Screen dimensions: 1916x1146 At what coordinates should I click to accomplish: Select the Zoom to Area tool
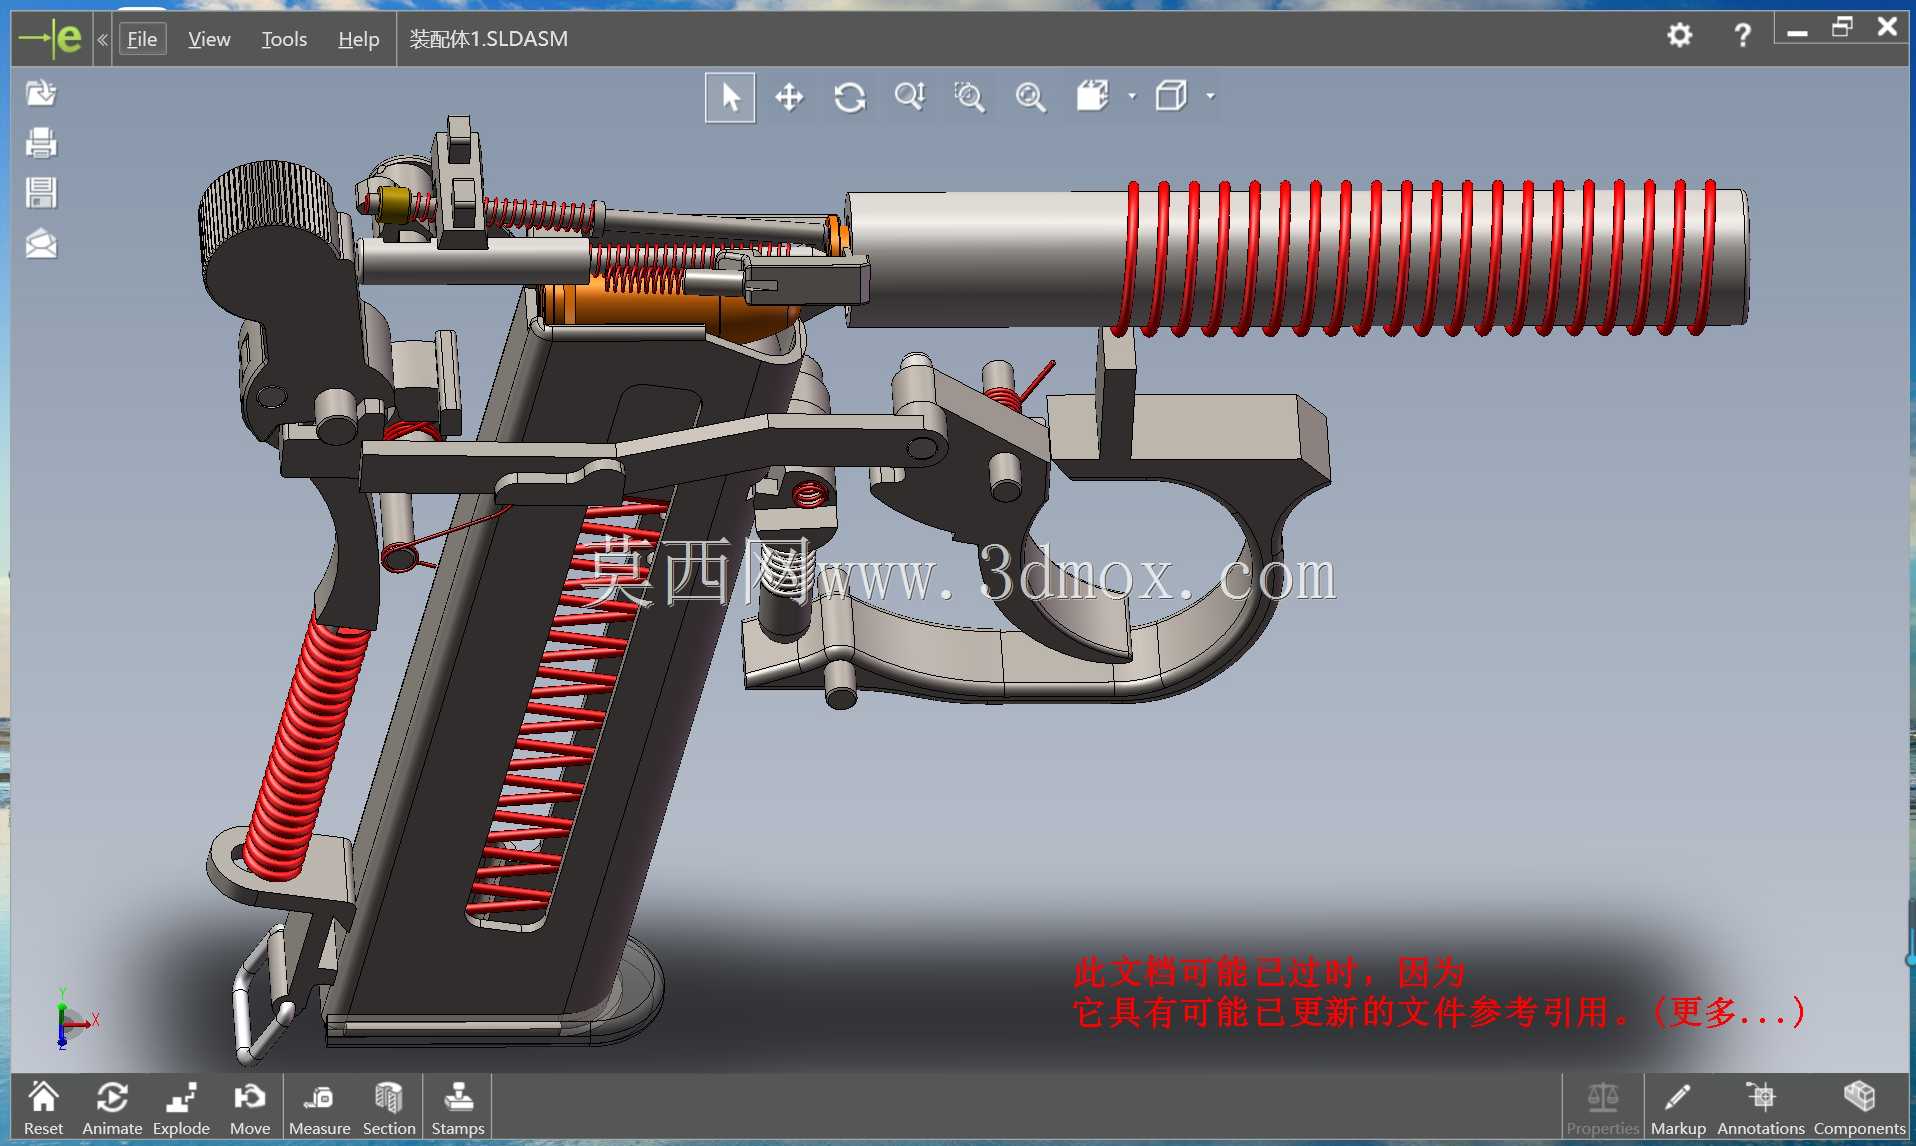[969, 97]
